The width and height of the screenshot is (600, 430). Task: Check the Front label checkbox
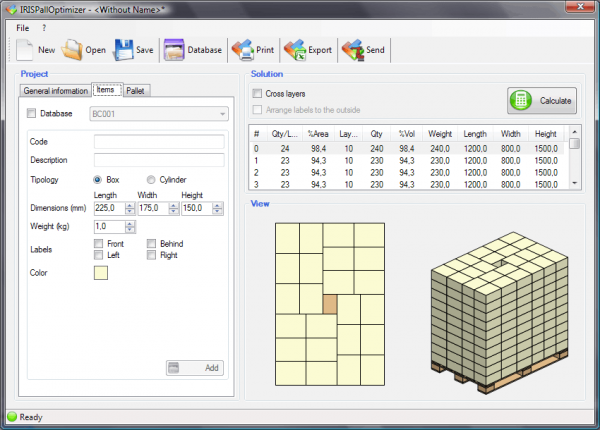point(98,243)
